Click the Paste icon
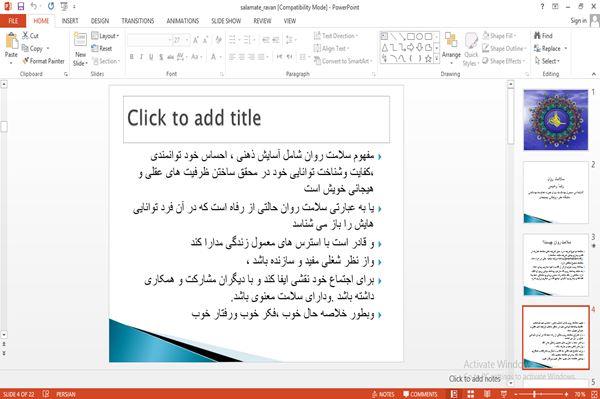Image resolution: width=600 pixels, height=399 pixels. 11,41
